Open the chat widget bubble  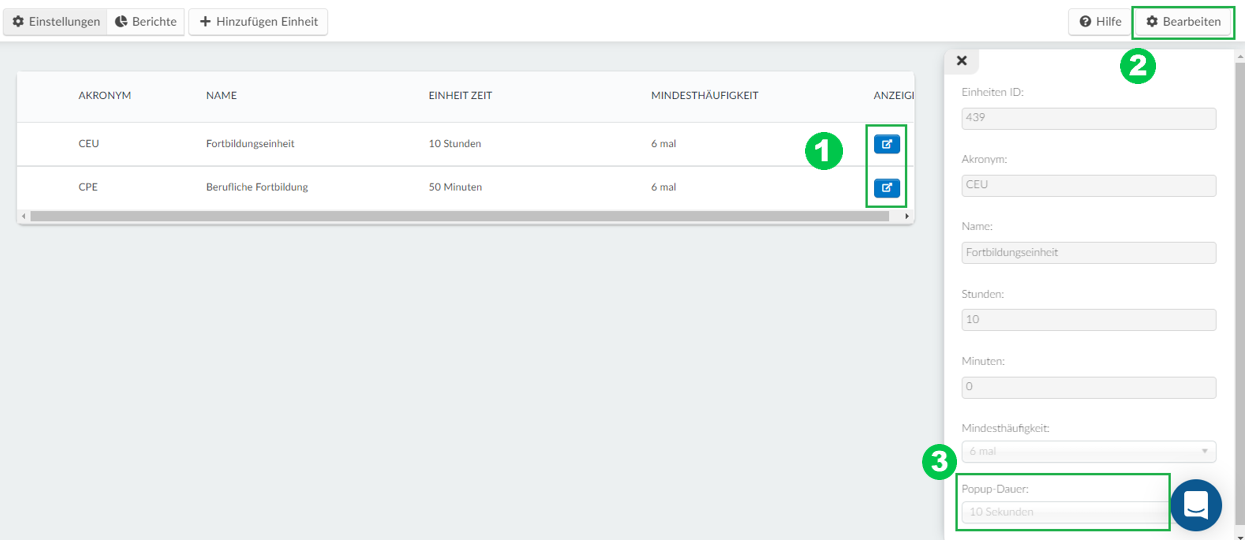(x=1196, y=505)
